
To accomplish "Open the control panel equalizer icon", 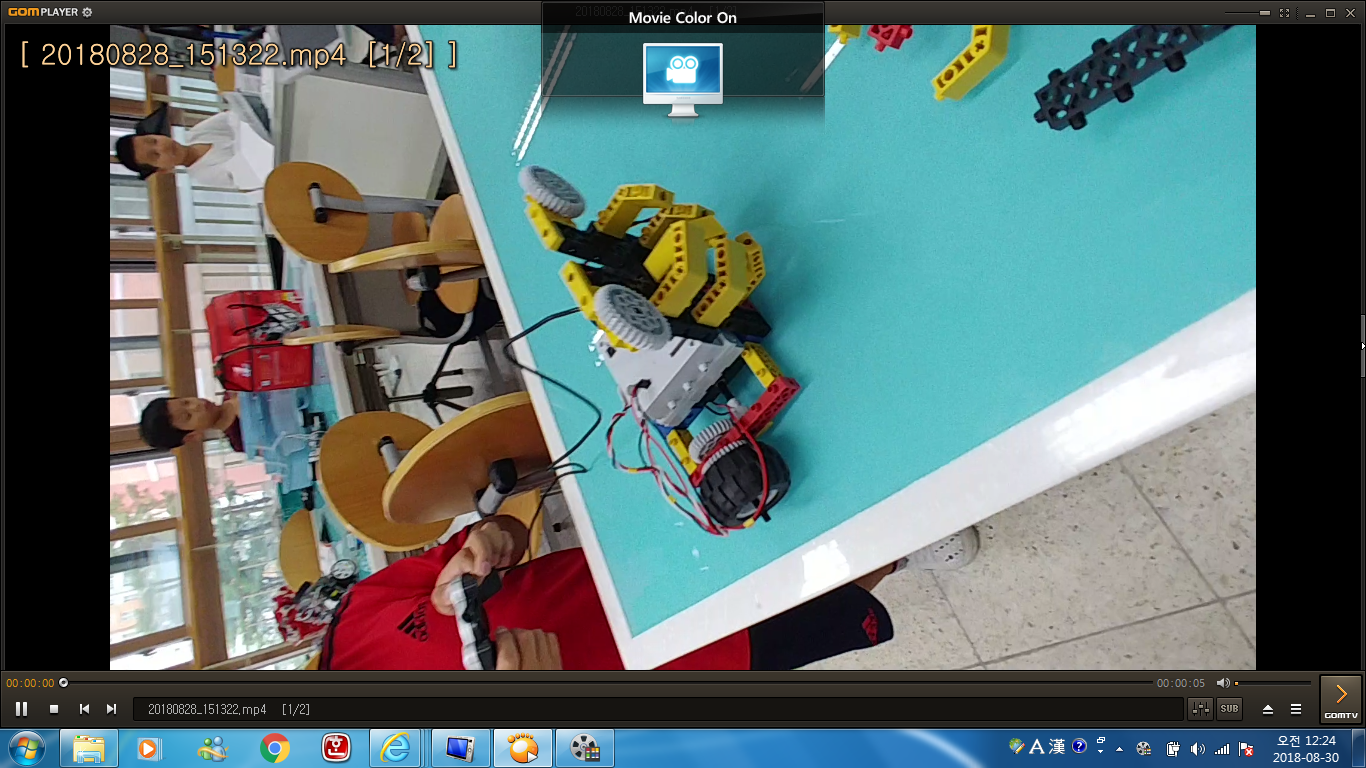I will pyautogui.click(x=1200, y=709).
